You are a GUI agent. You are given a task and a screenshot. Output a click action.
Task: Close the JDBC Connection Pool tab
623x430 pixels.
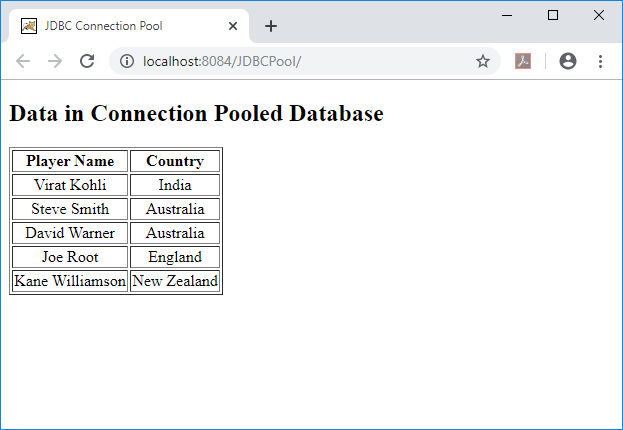[x=233, y=26]
